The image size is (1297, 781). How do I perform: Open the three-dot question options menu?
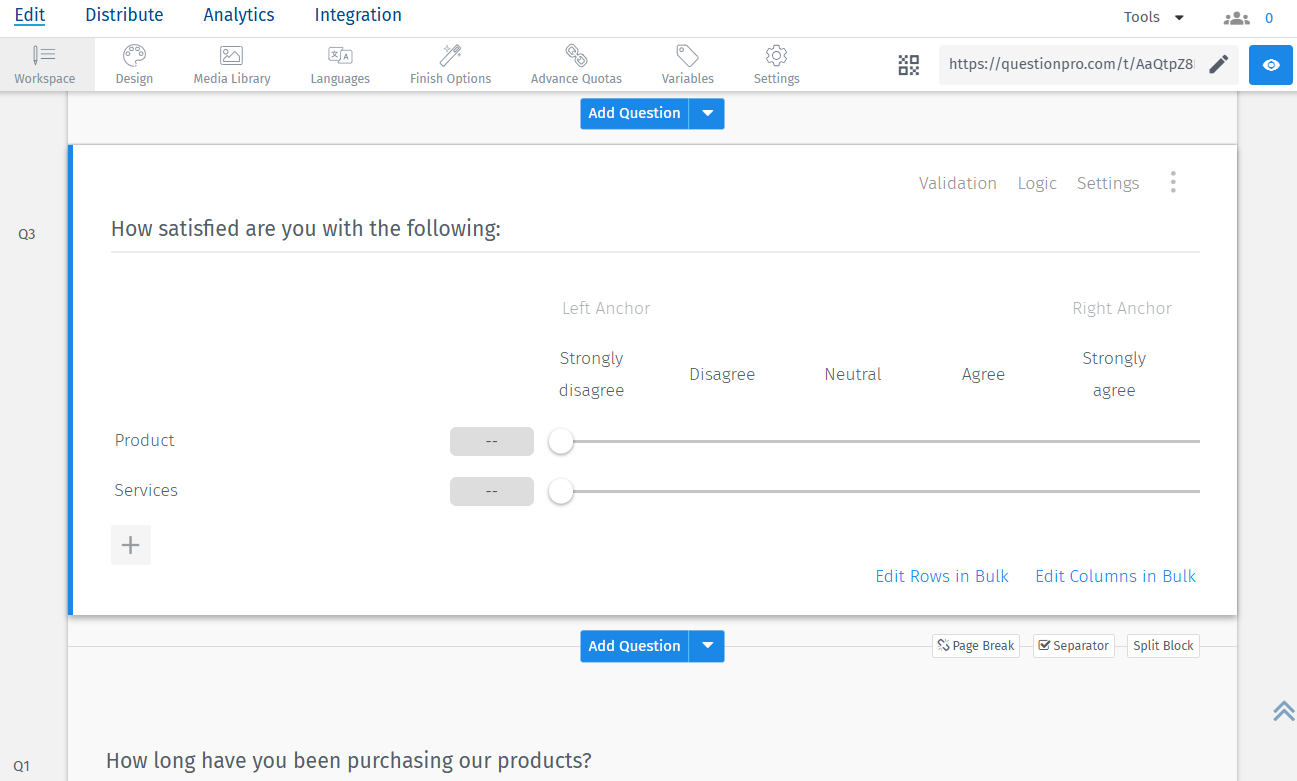click(x=1173, y=182)
